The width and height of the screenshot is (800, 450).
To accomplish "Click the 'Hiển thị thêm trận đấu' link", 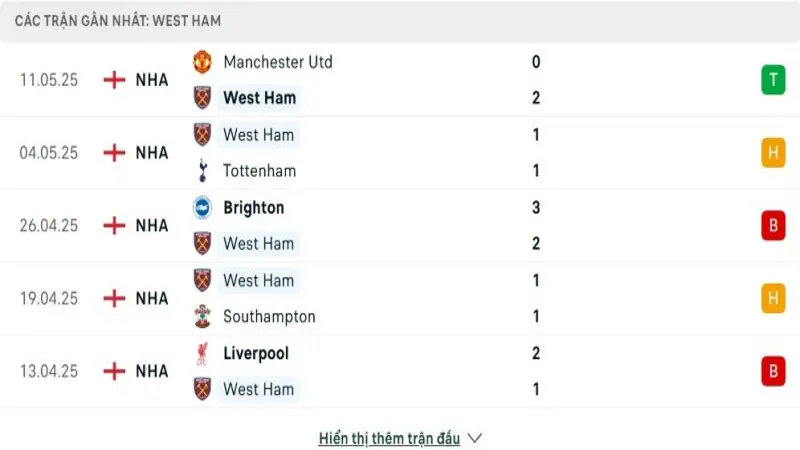I will point(389,438).
